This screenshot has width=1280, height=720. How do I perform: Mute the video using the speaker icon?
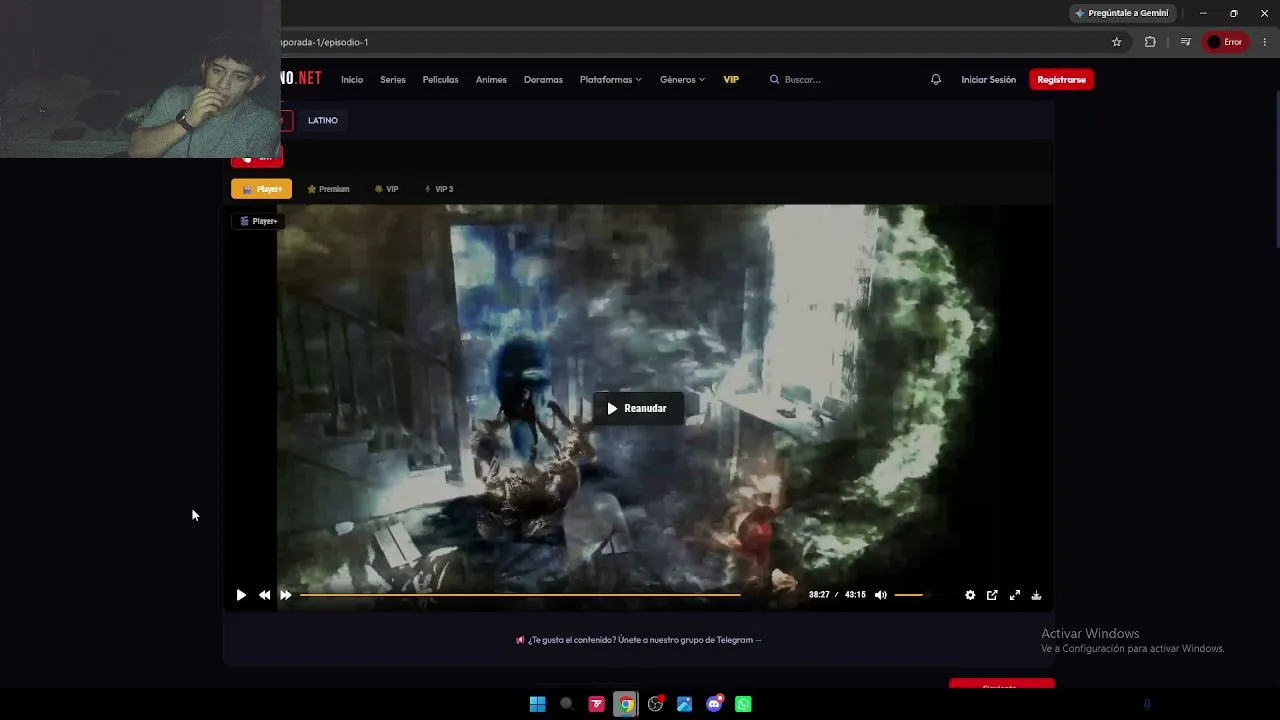[880, 595]
